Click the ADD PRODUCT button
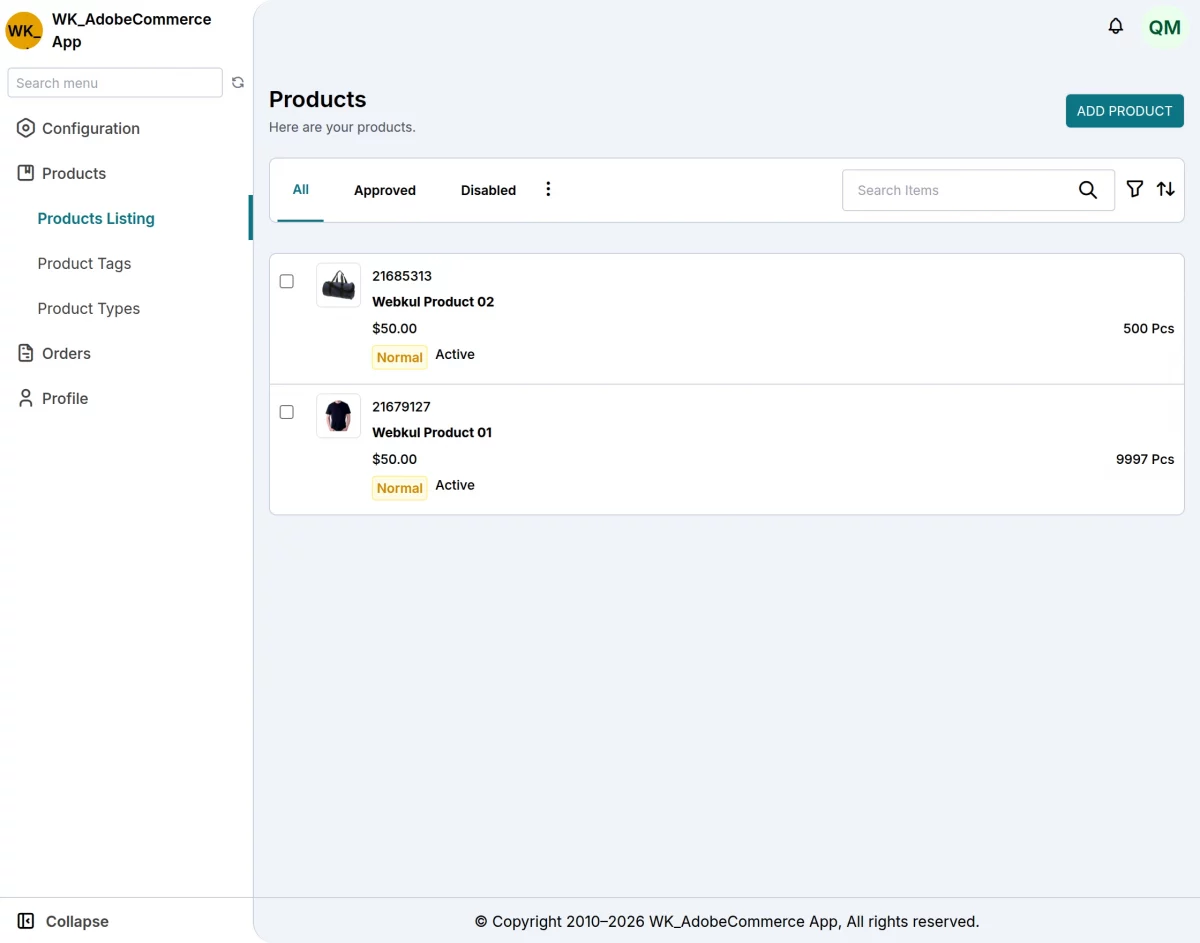Image resolution: width=1200 pixels, height=943 pixels. point(1124,110)
